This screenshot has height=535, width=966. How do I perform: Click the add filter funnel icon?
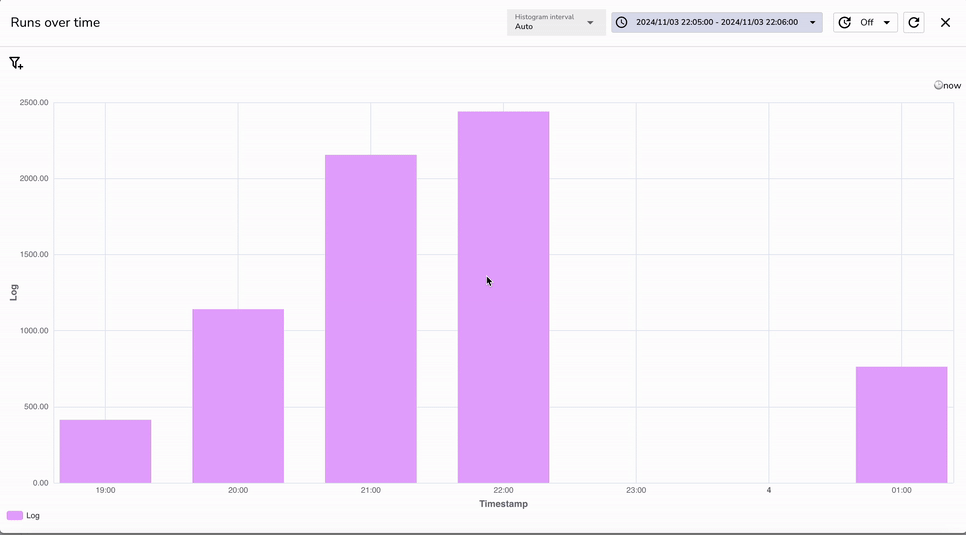[x=16, y=63]
